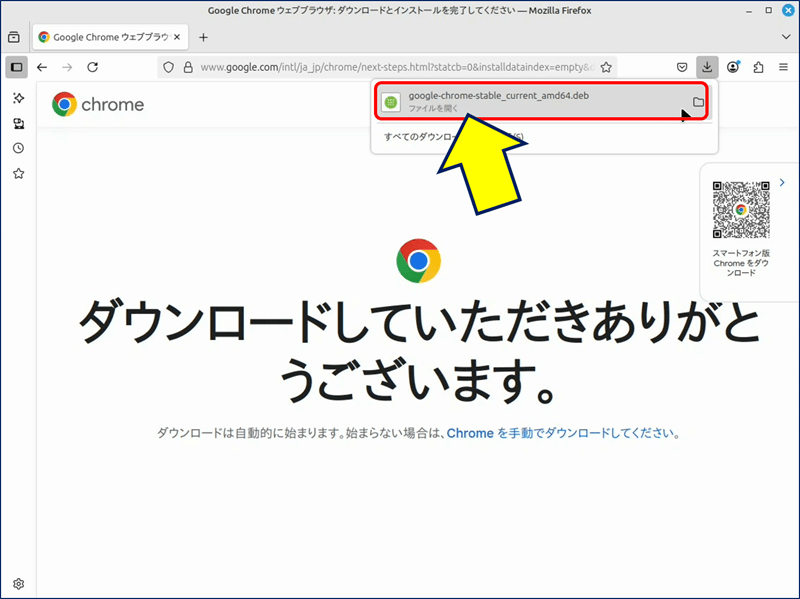
Task: Go back to the previous page
Action: (42, 67)
